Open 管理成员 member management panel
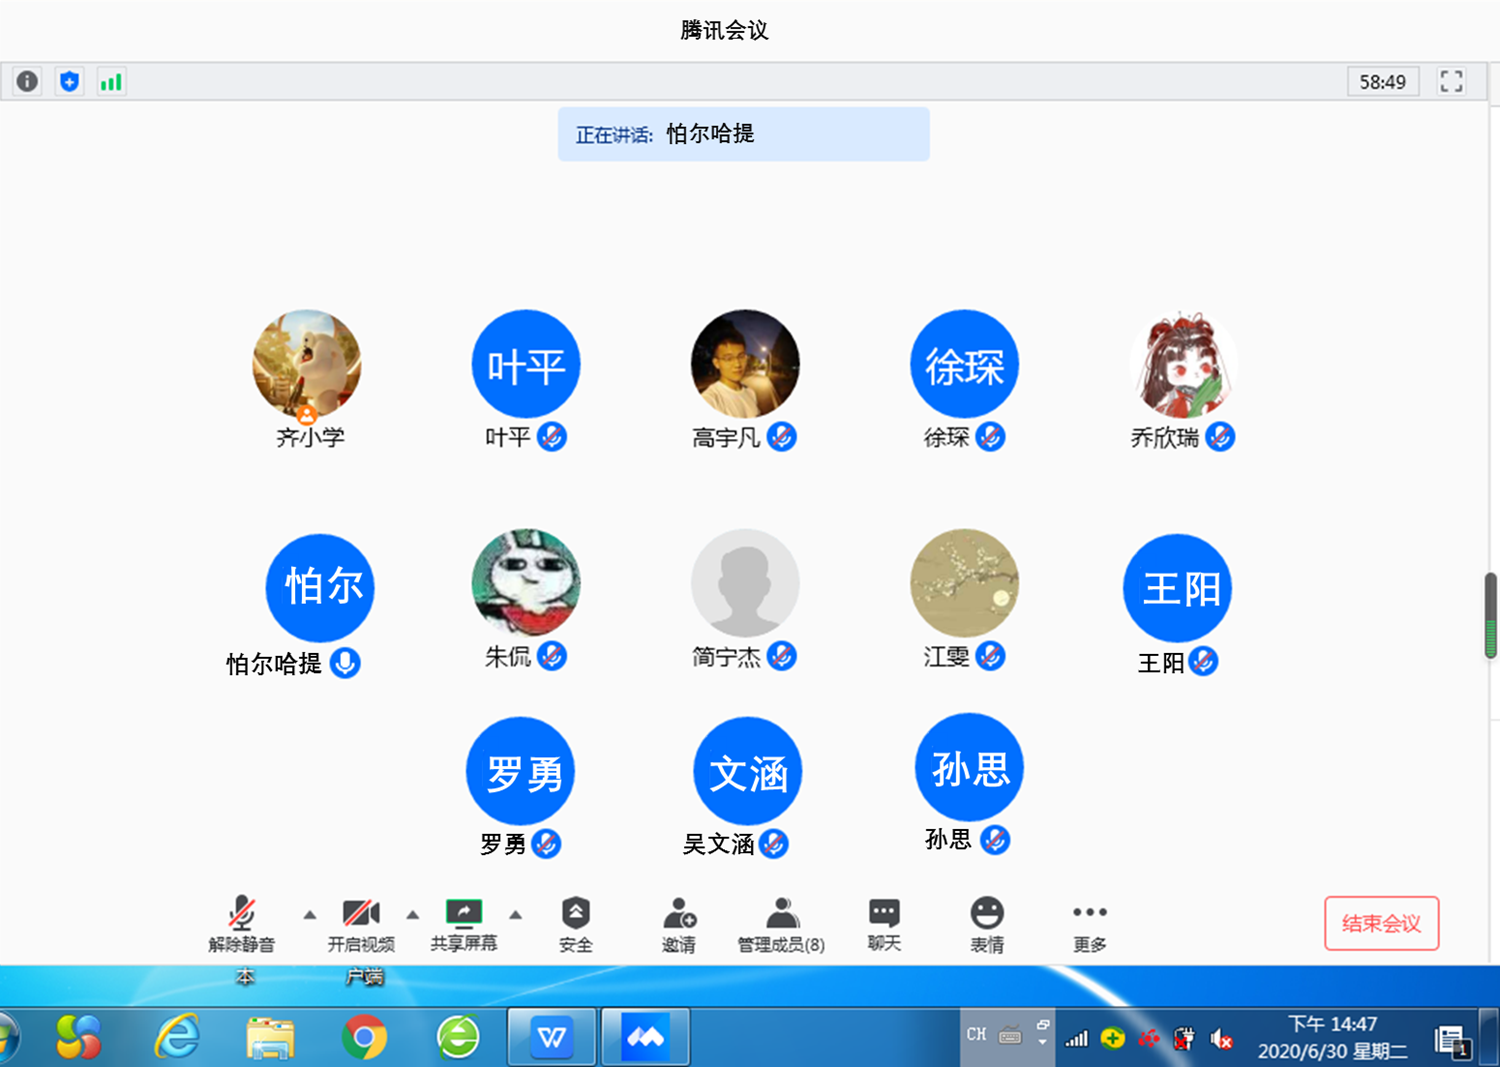This screenshot has width=1500, height=1067. (x=781, y=924)
